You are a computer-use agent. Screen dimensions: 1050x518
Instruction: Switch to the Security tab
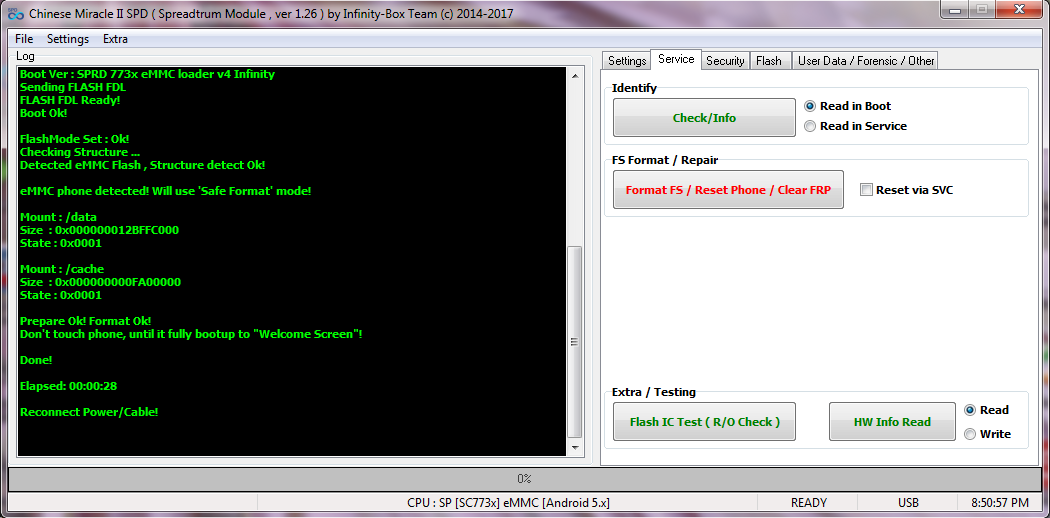coord(725,61)
